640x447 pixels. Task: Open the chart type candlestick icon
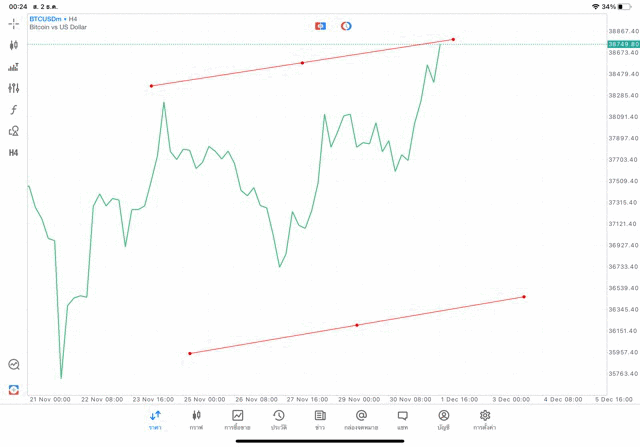click(x=14, y=45)
